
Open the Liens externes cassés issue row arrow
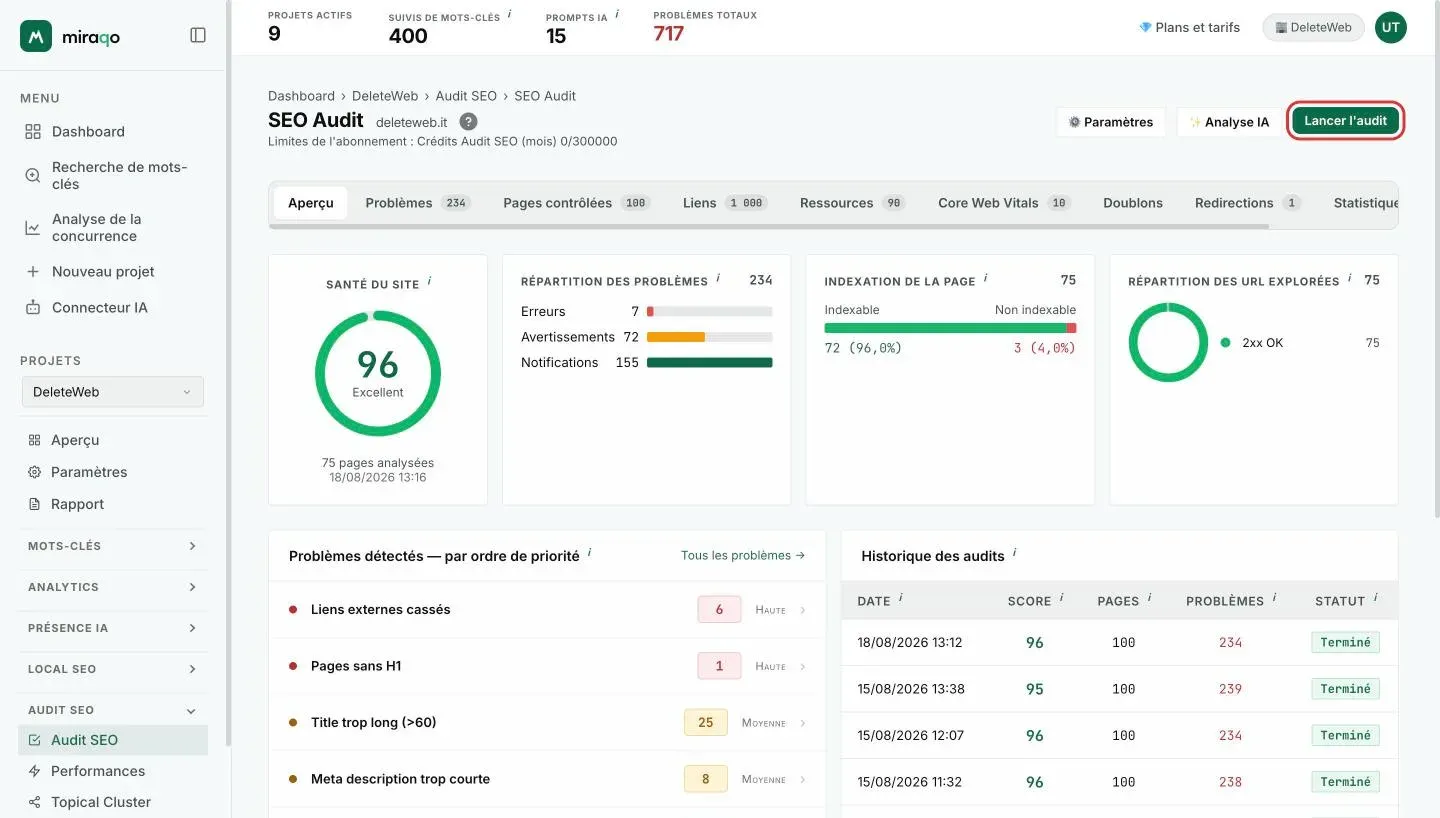803,610
